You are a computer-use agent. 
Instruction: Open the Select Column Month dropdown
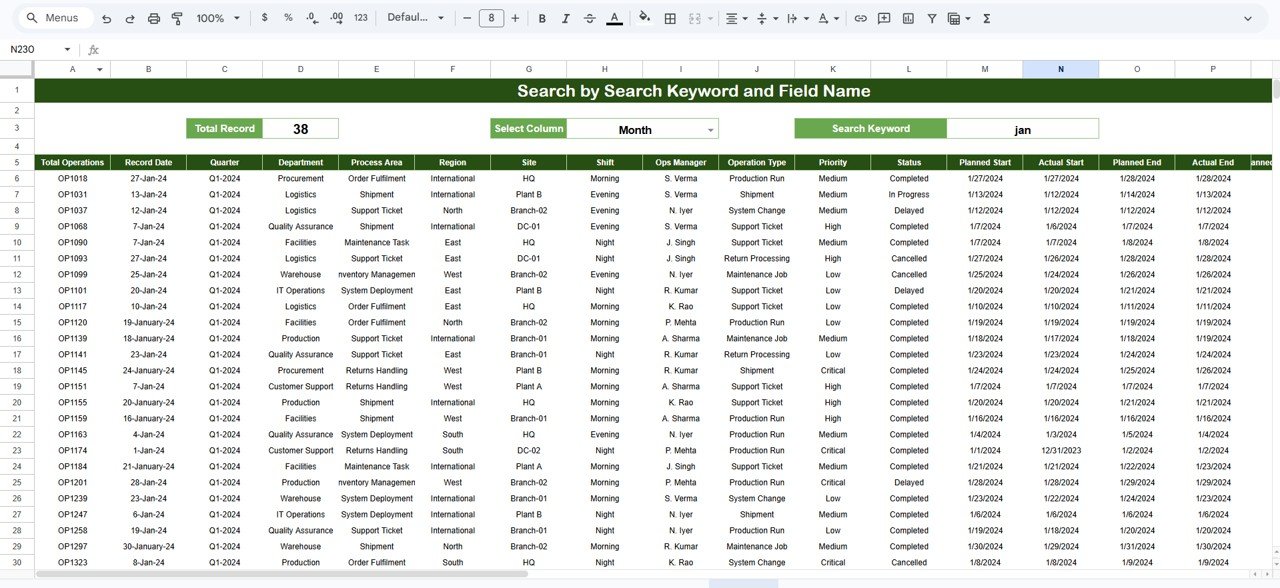point(711,130)
